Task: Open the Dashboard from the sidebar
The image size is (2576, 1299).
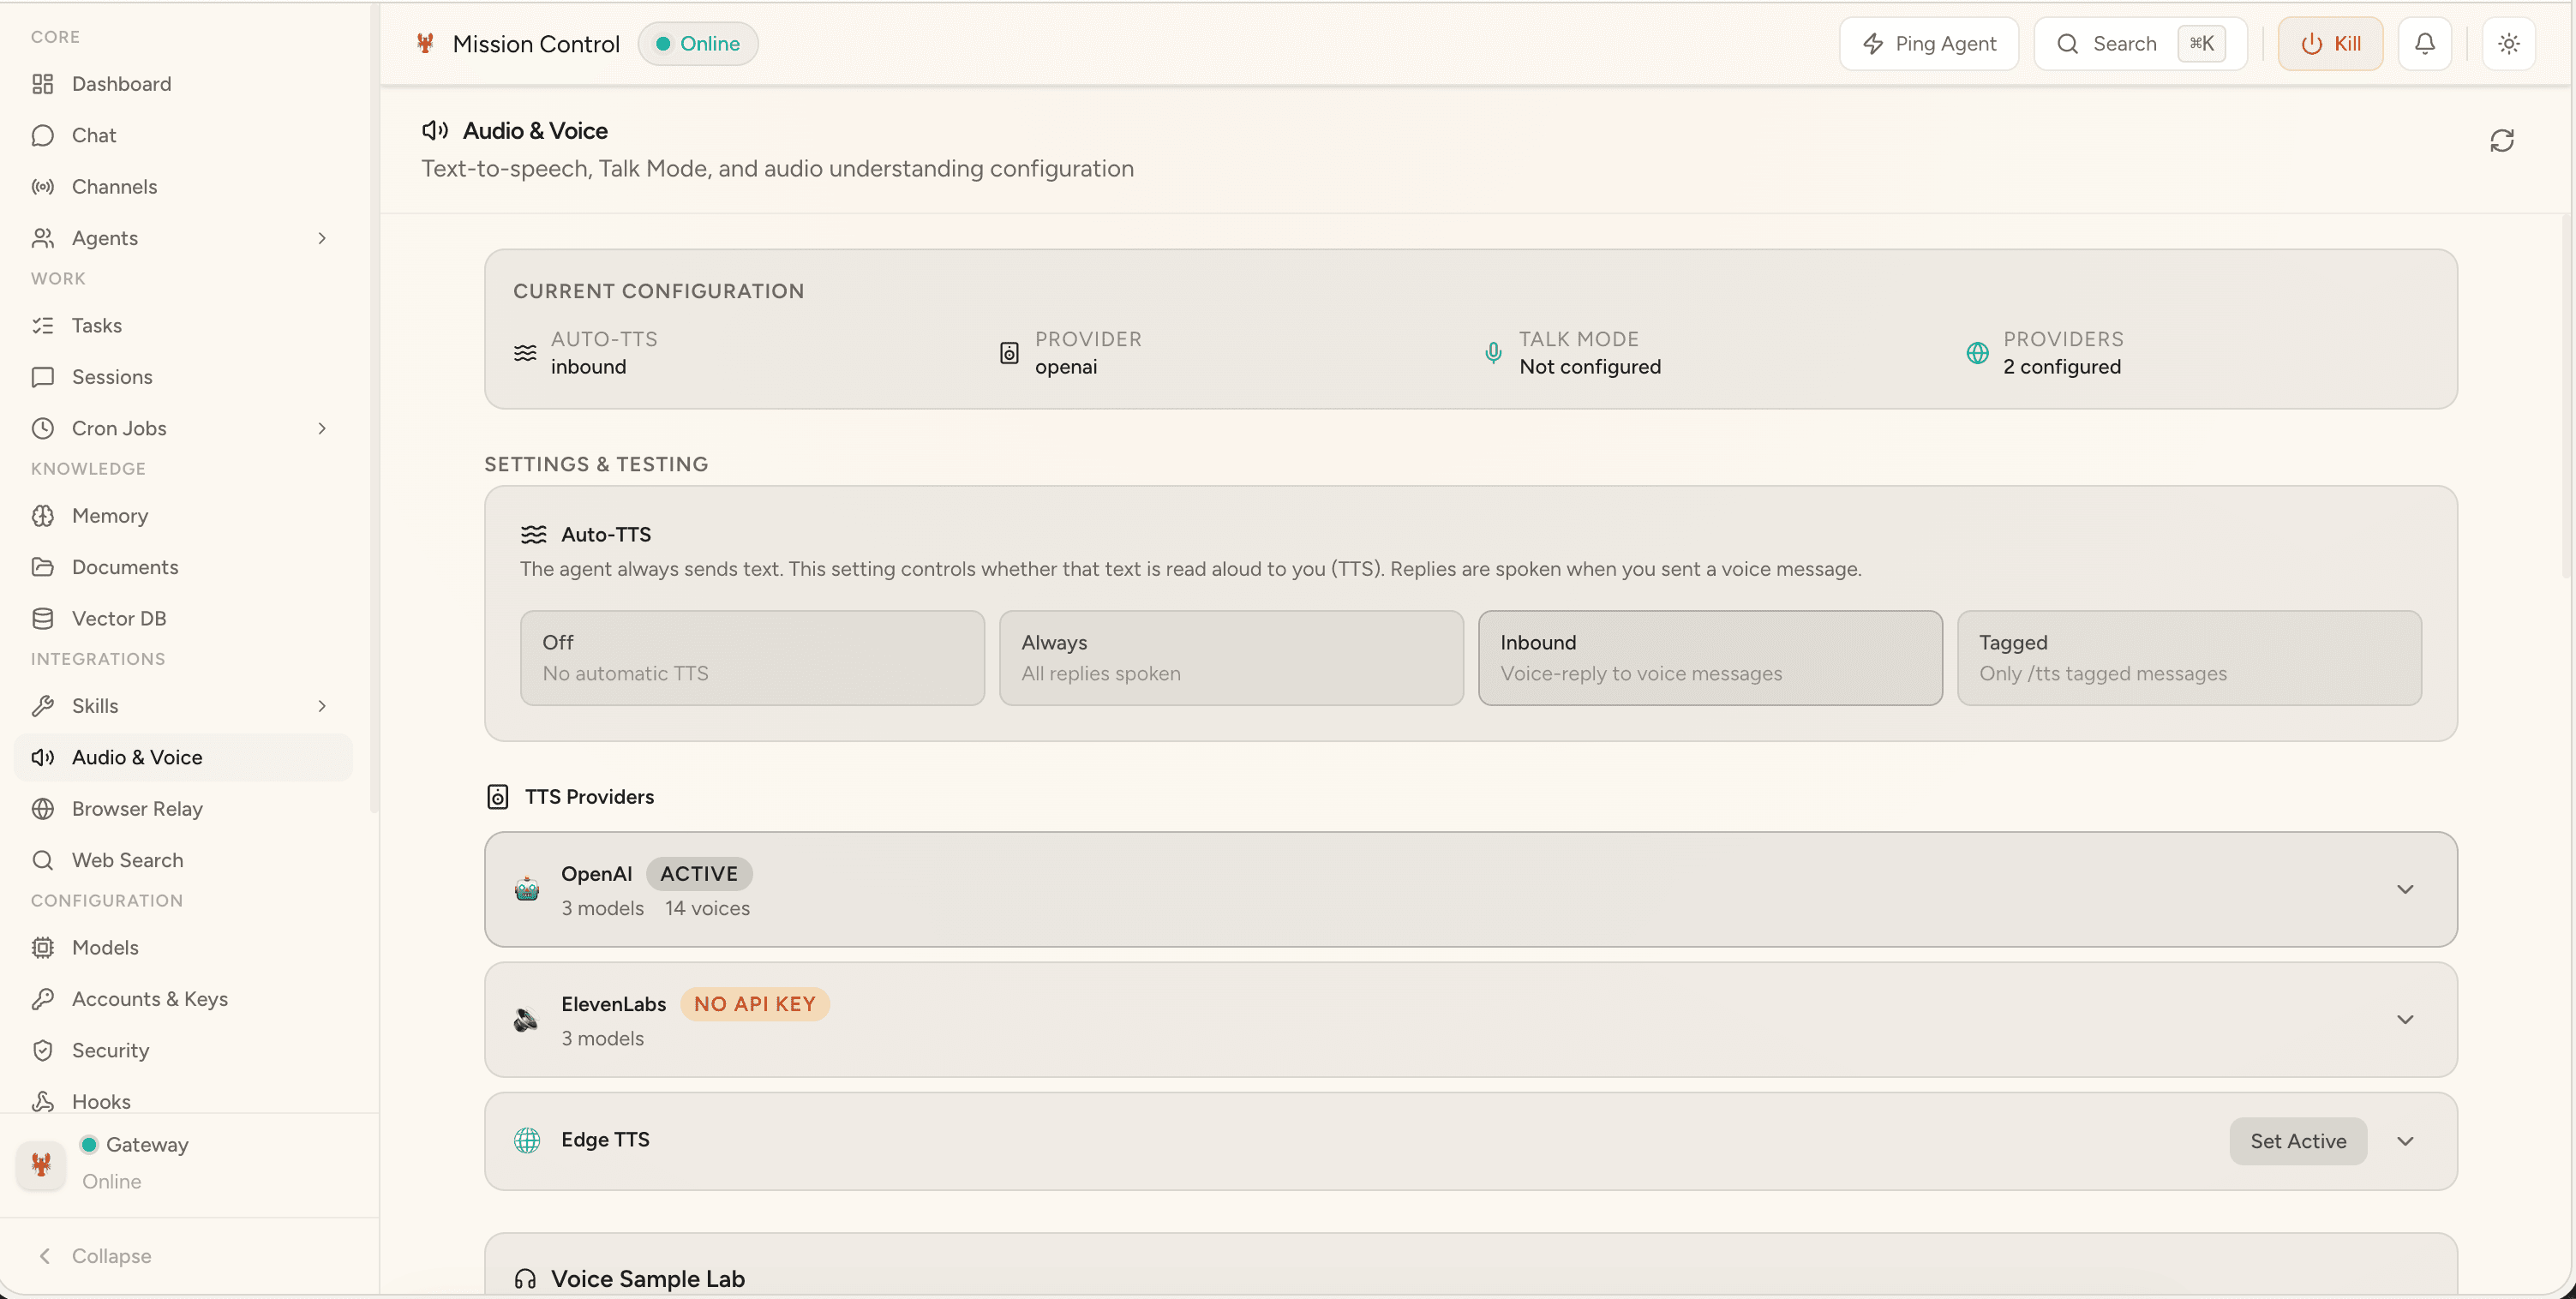Action: (x=121, y=84)
